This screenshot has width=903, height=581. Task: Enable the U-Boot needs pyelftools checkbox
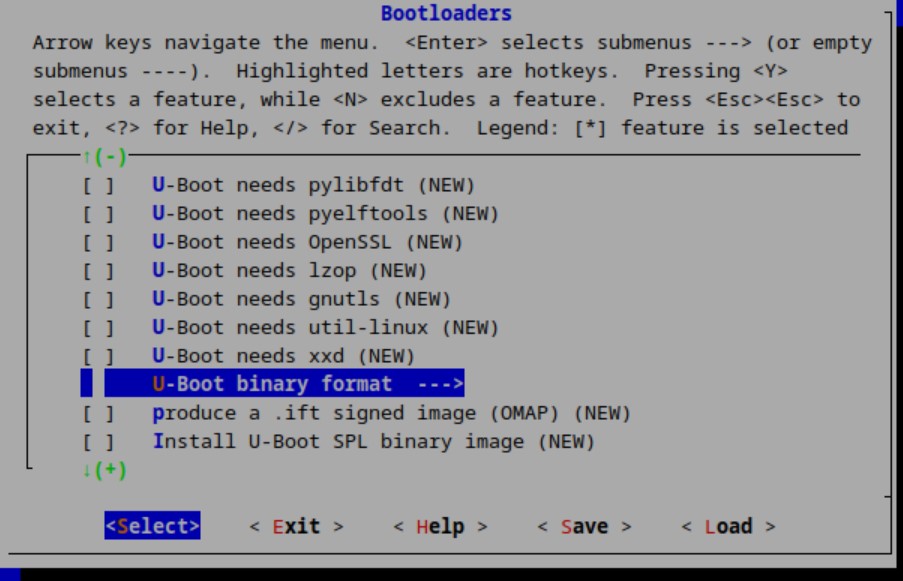98,213
